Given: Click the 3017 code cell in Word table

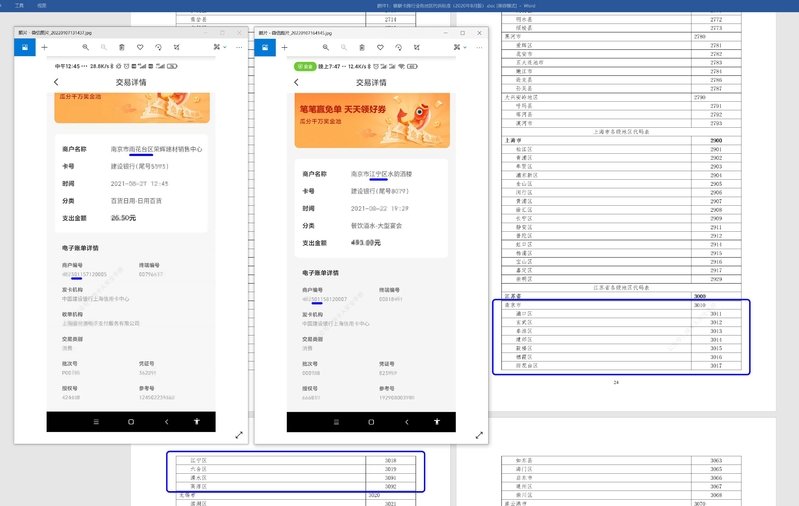Looking at the screenshot, I should (x=716, y=365).
